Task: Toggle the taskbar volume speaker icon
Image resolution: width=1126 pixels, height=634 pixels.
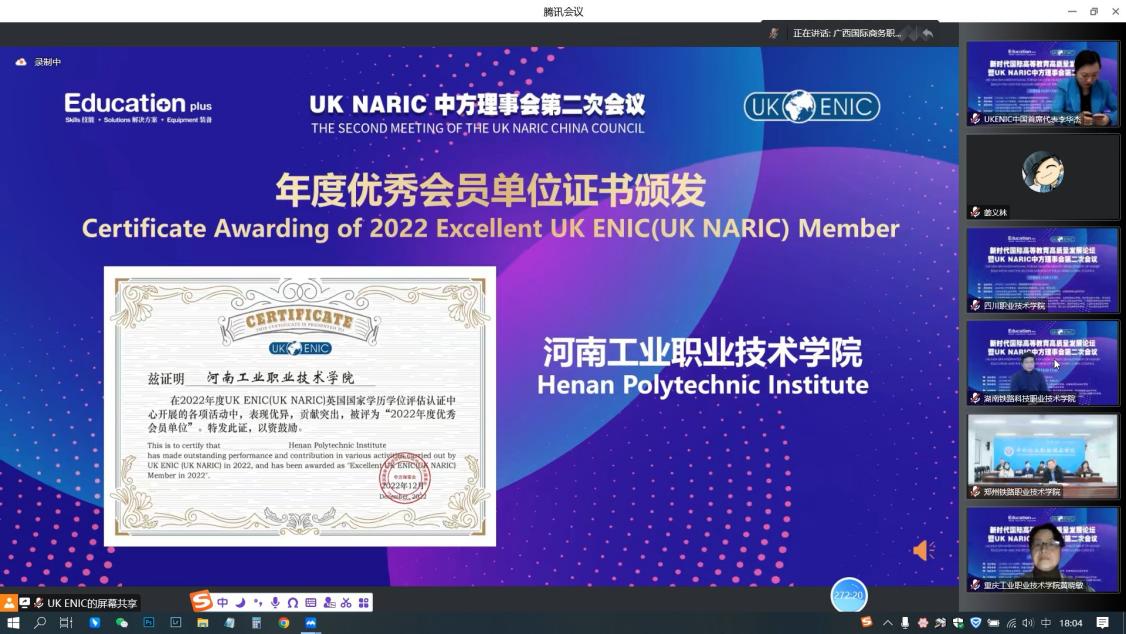Action: pyautogui.click(x=1028, y=623)
